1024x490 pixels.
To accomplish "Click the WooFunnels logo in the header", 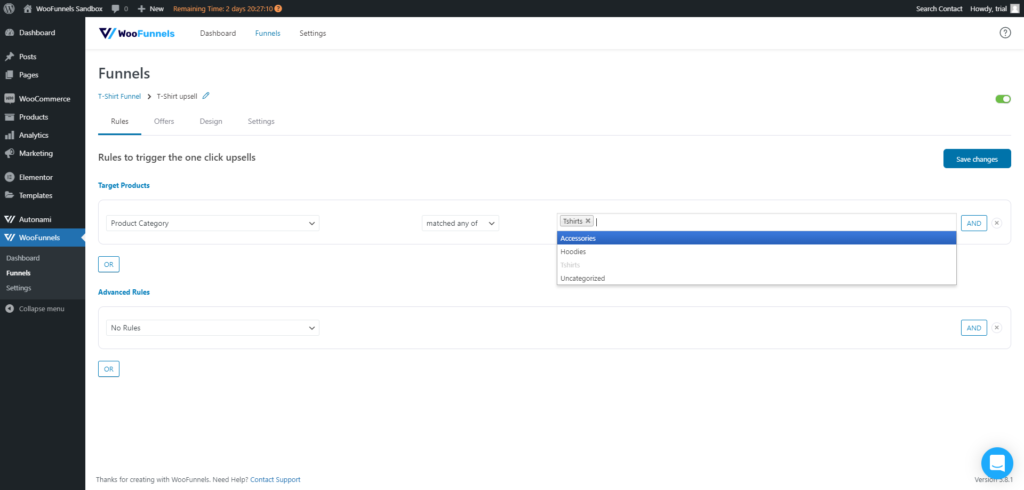I will pyautogui.click(x=136, y=33).
